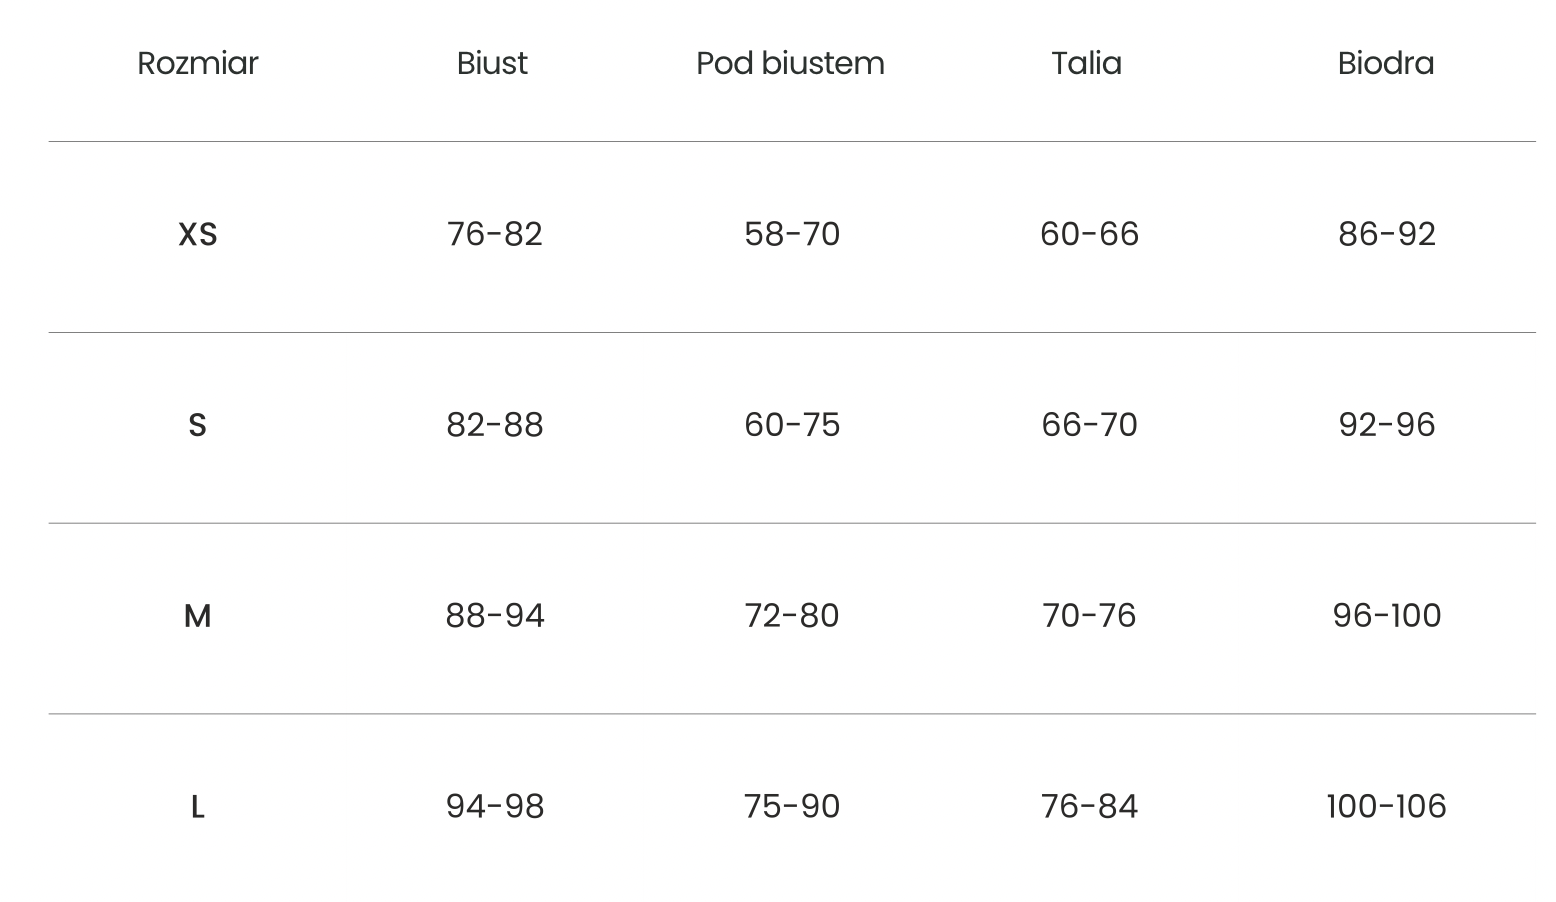The image size is (1556, 902).
Task: Click the Biust column header
Action: point(492,63)
